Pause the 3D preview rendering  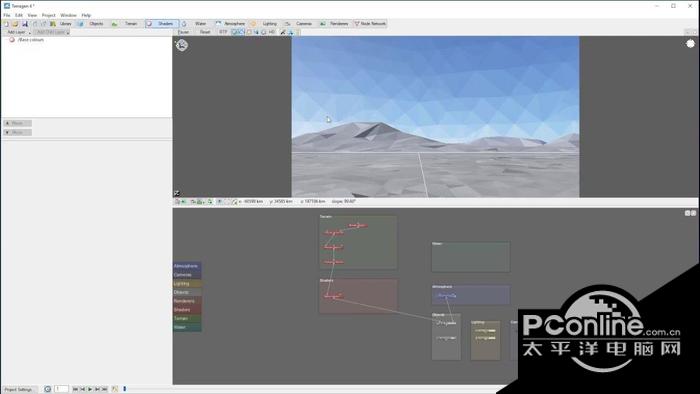coord(183,32)
